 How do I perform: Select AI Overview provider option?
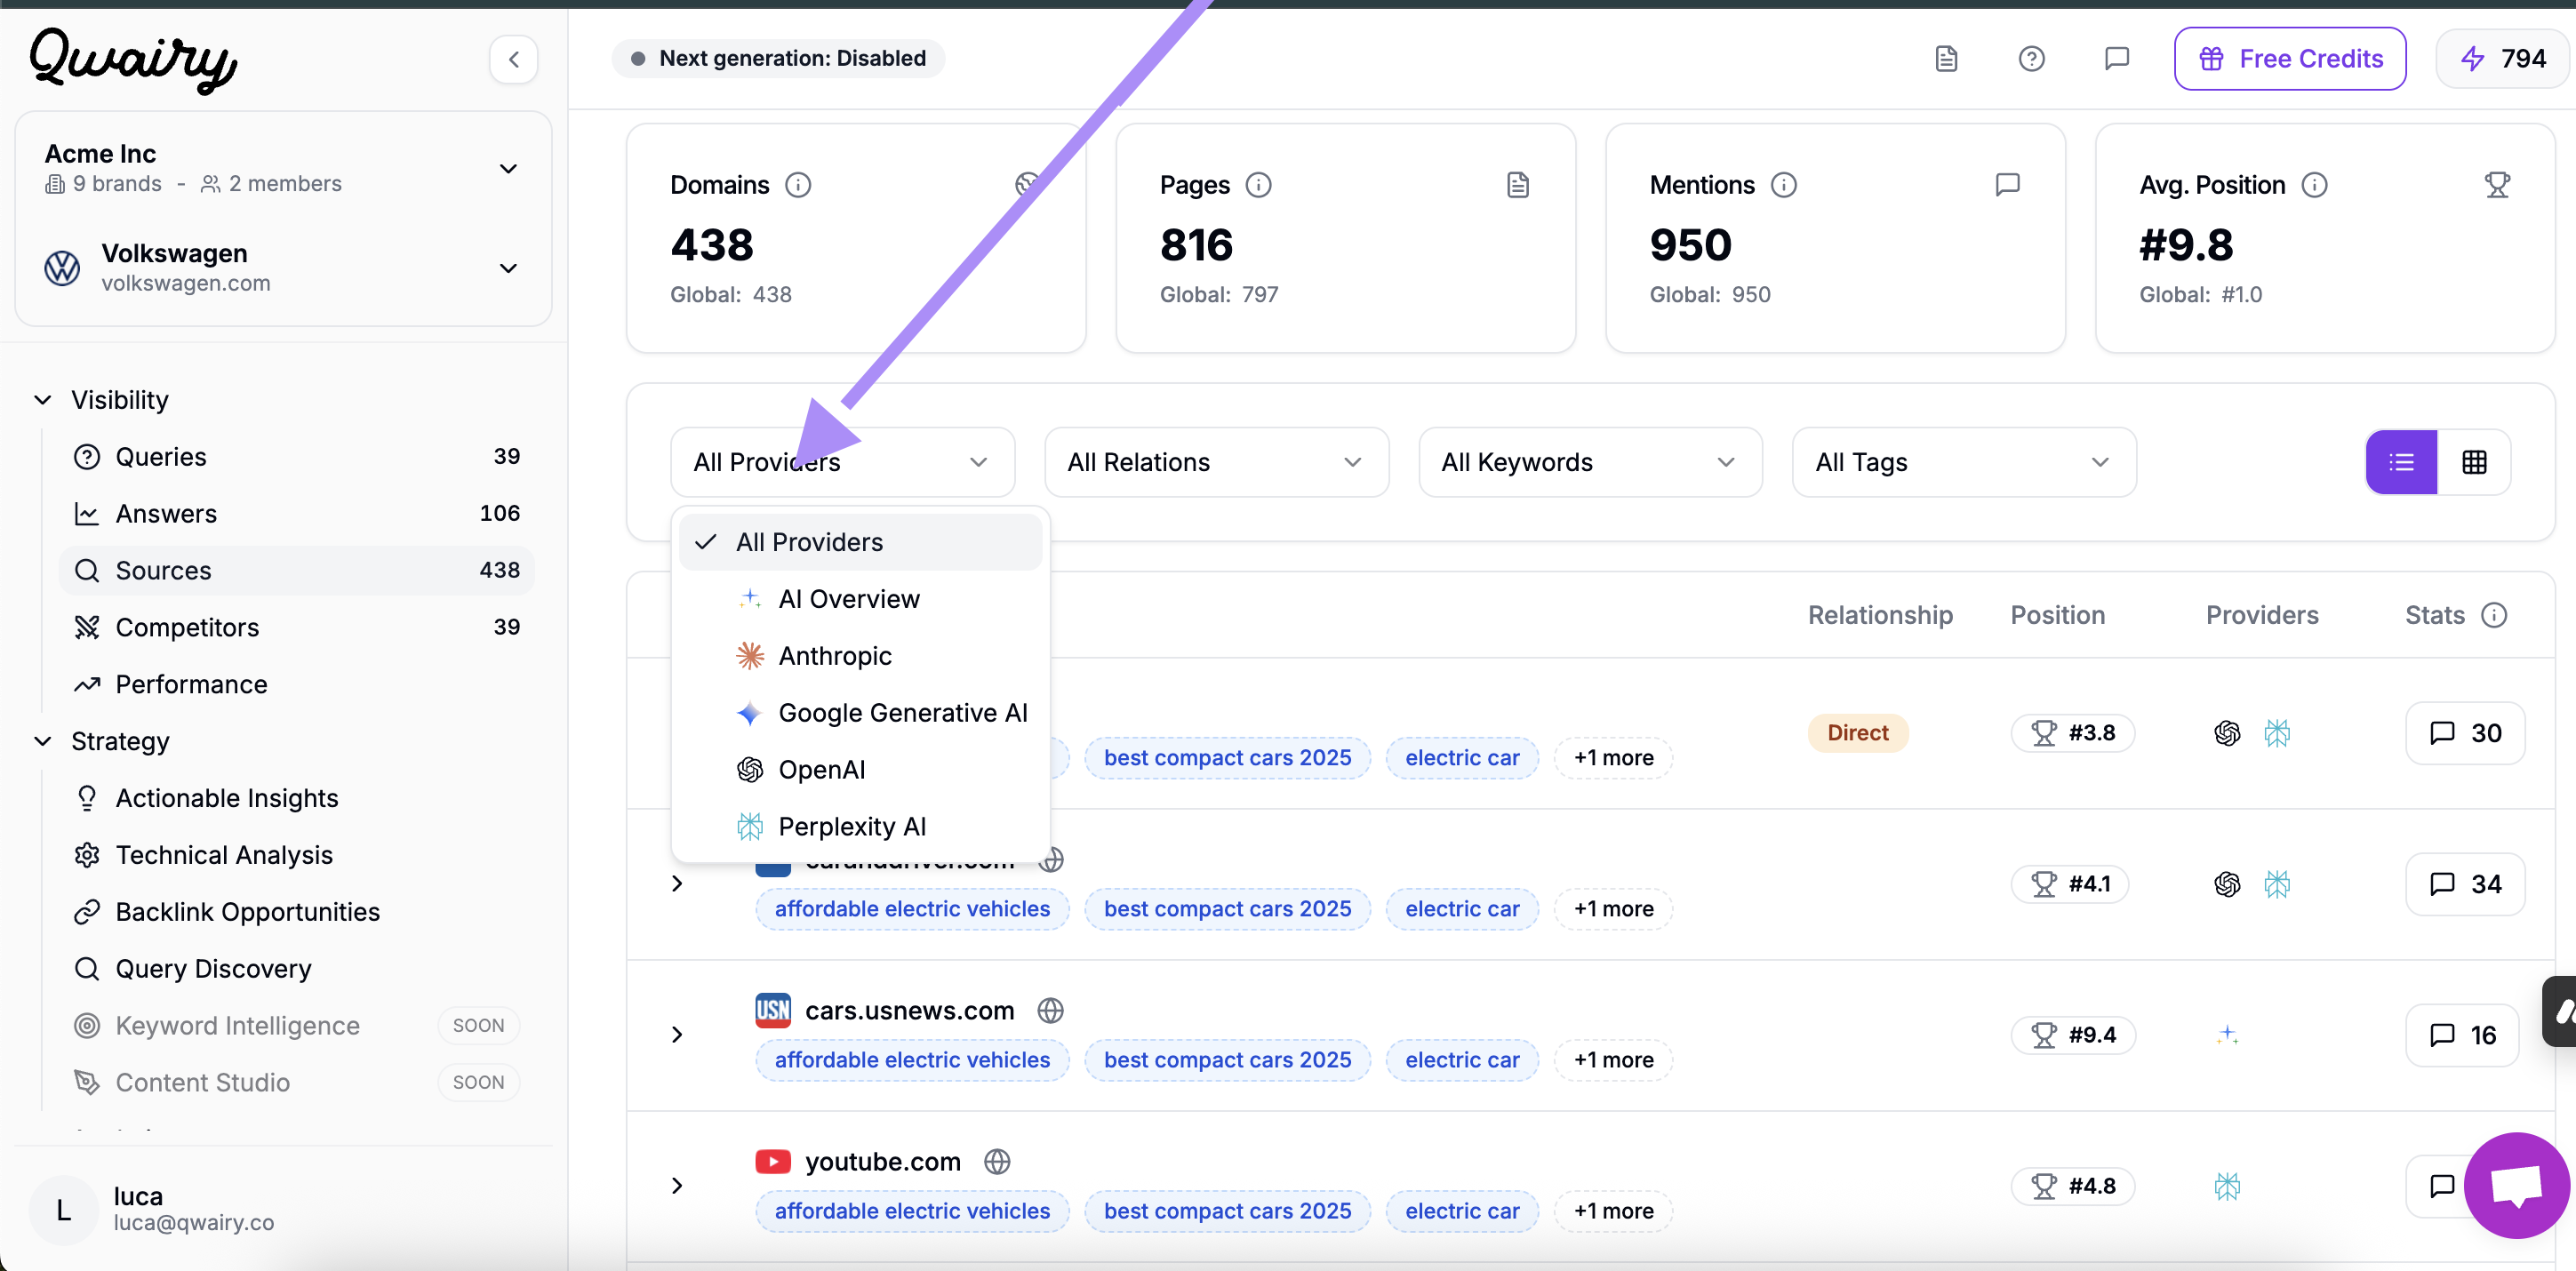(860, 599)
